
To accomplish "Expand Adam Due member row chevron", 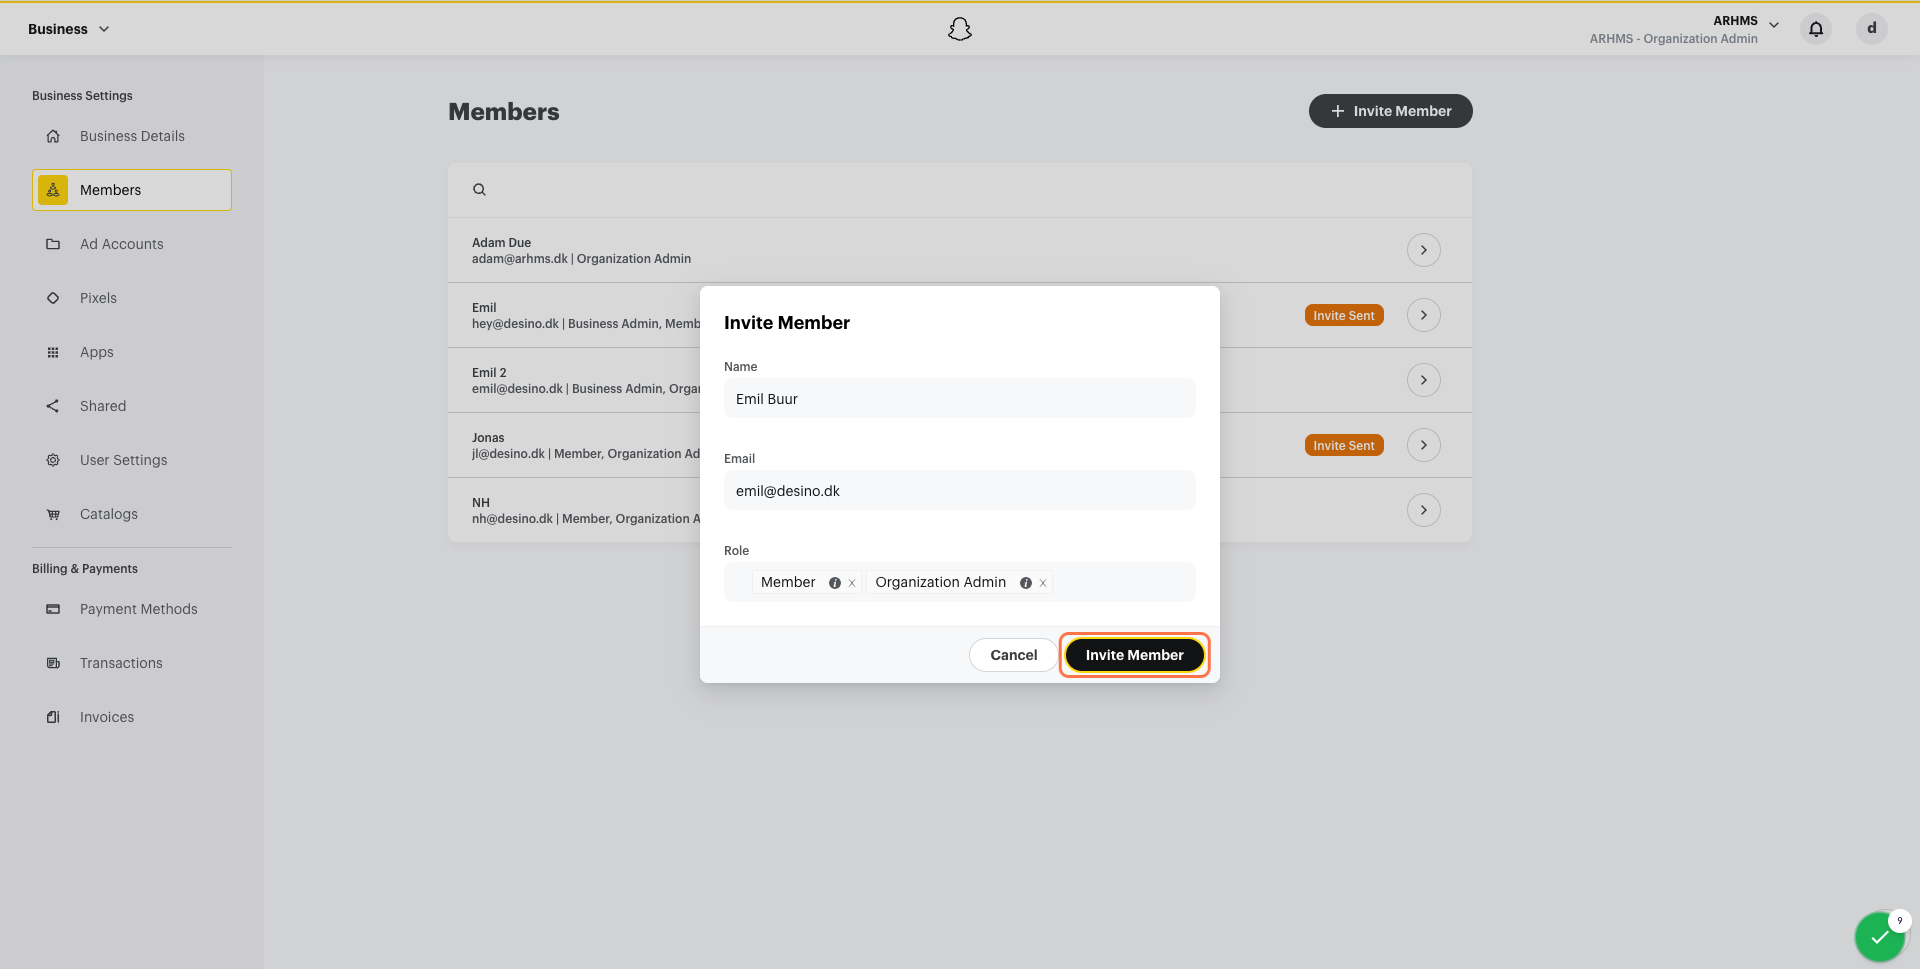I will (x=1424, y=250).
